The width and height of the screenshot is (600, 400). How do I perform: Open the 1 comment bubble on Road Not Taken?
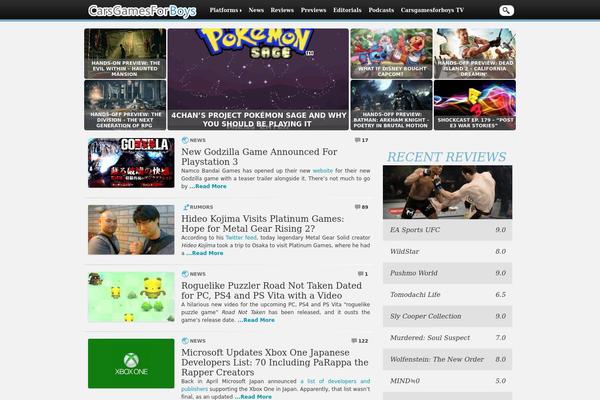coord(362,274)
